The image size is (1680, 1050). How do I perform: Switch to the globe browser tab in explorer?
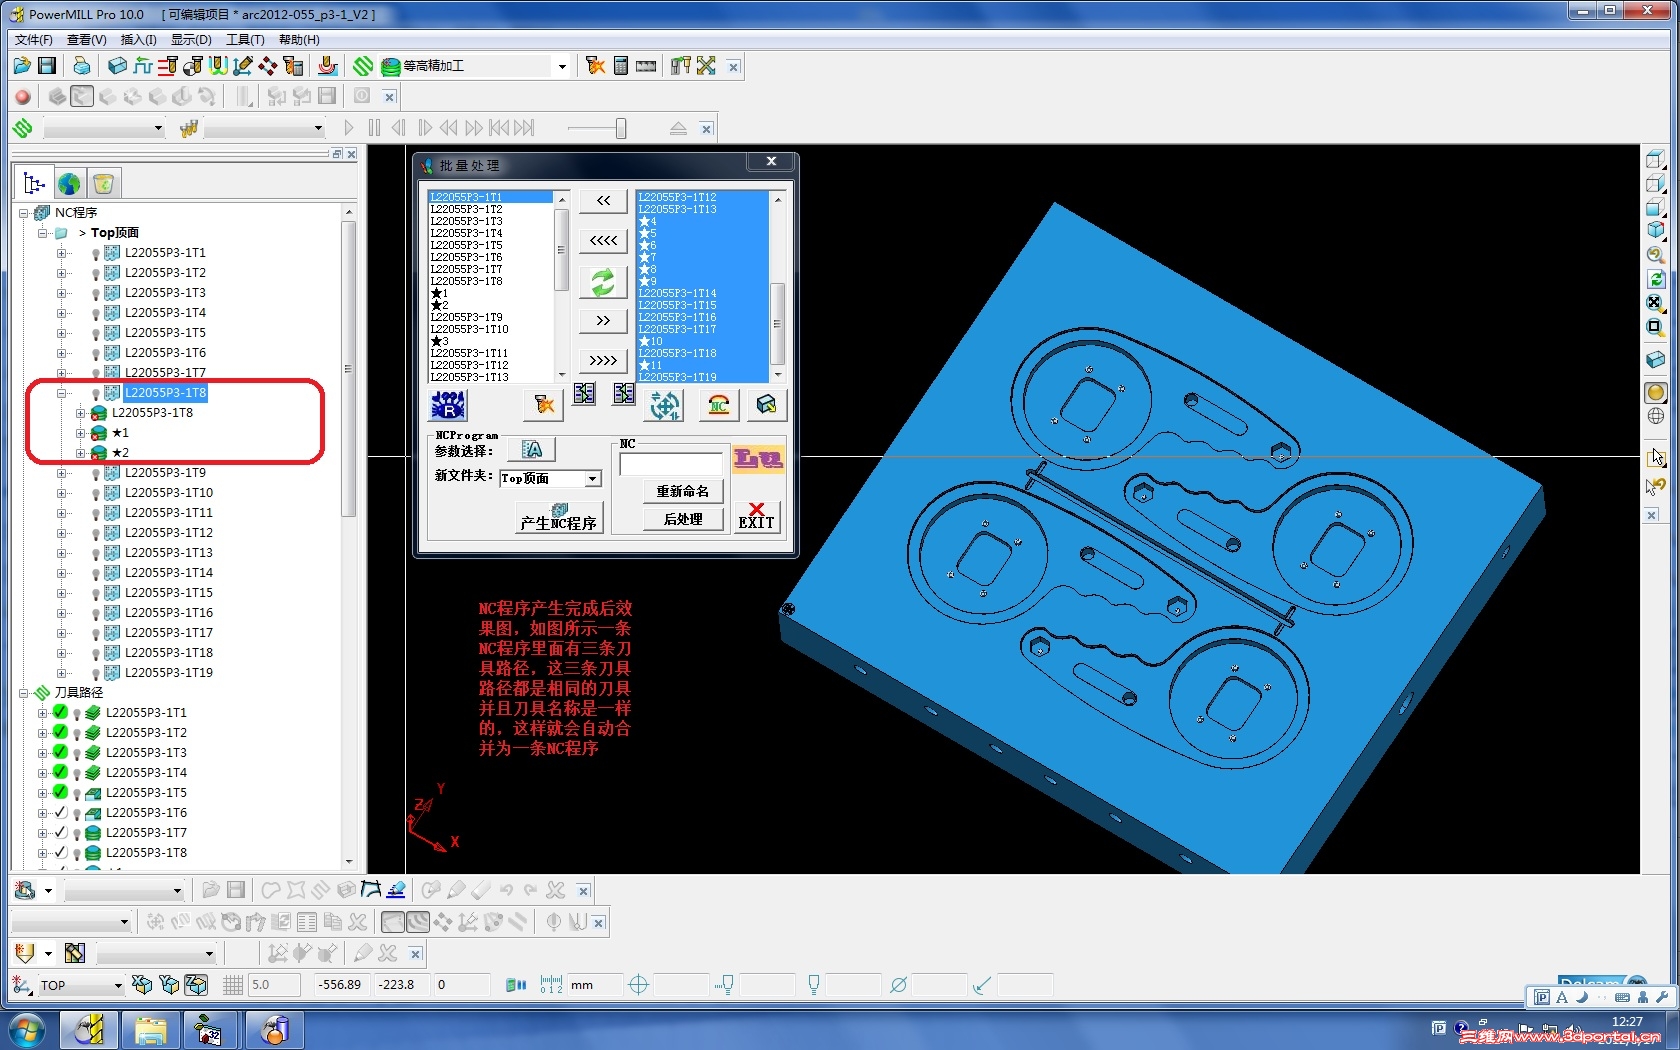pos(69,184)
